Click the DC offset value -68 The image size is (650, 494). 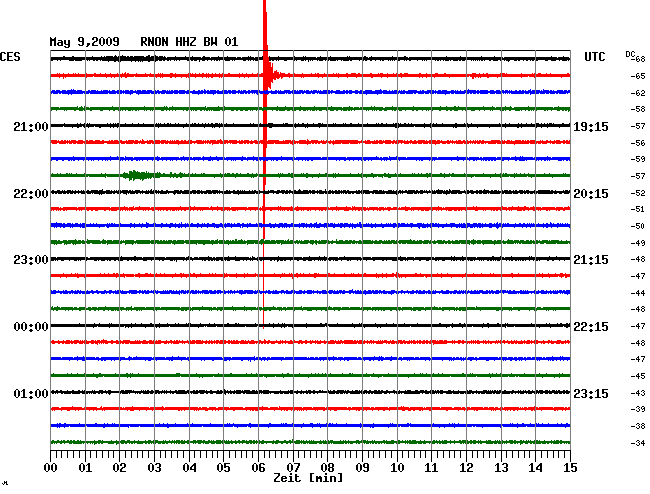pos(638,59)
